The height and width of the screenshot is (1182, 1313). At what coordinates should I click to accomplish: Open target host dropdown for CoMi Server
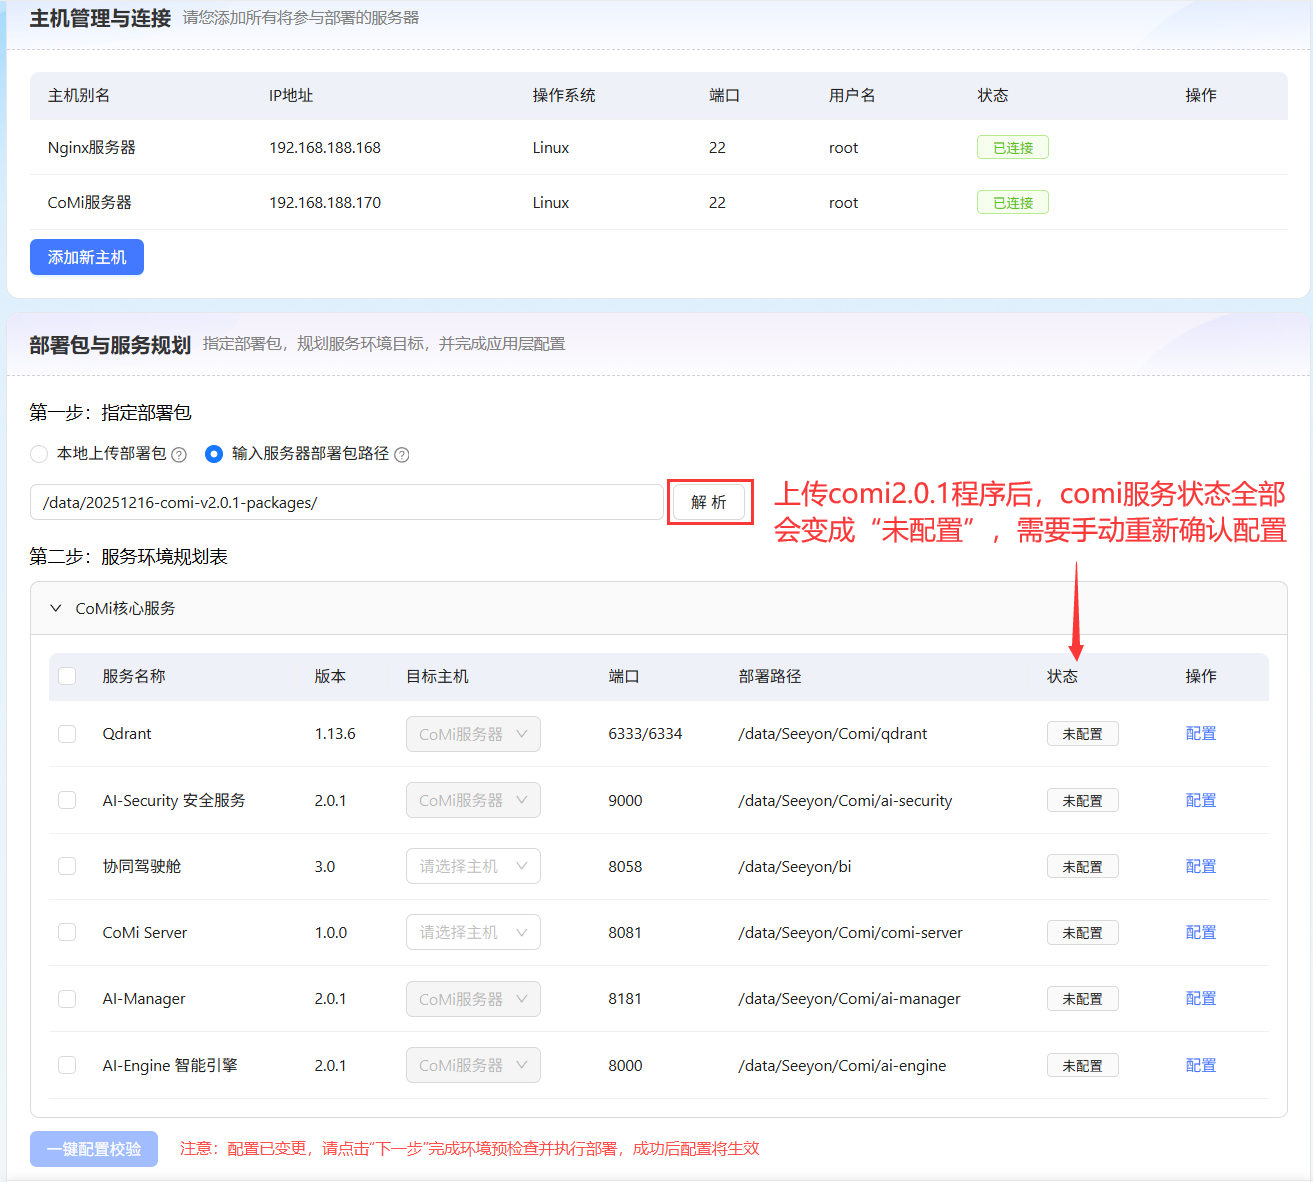[473, 932]
